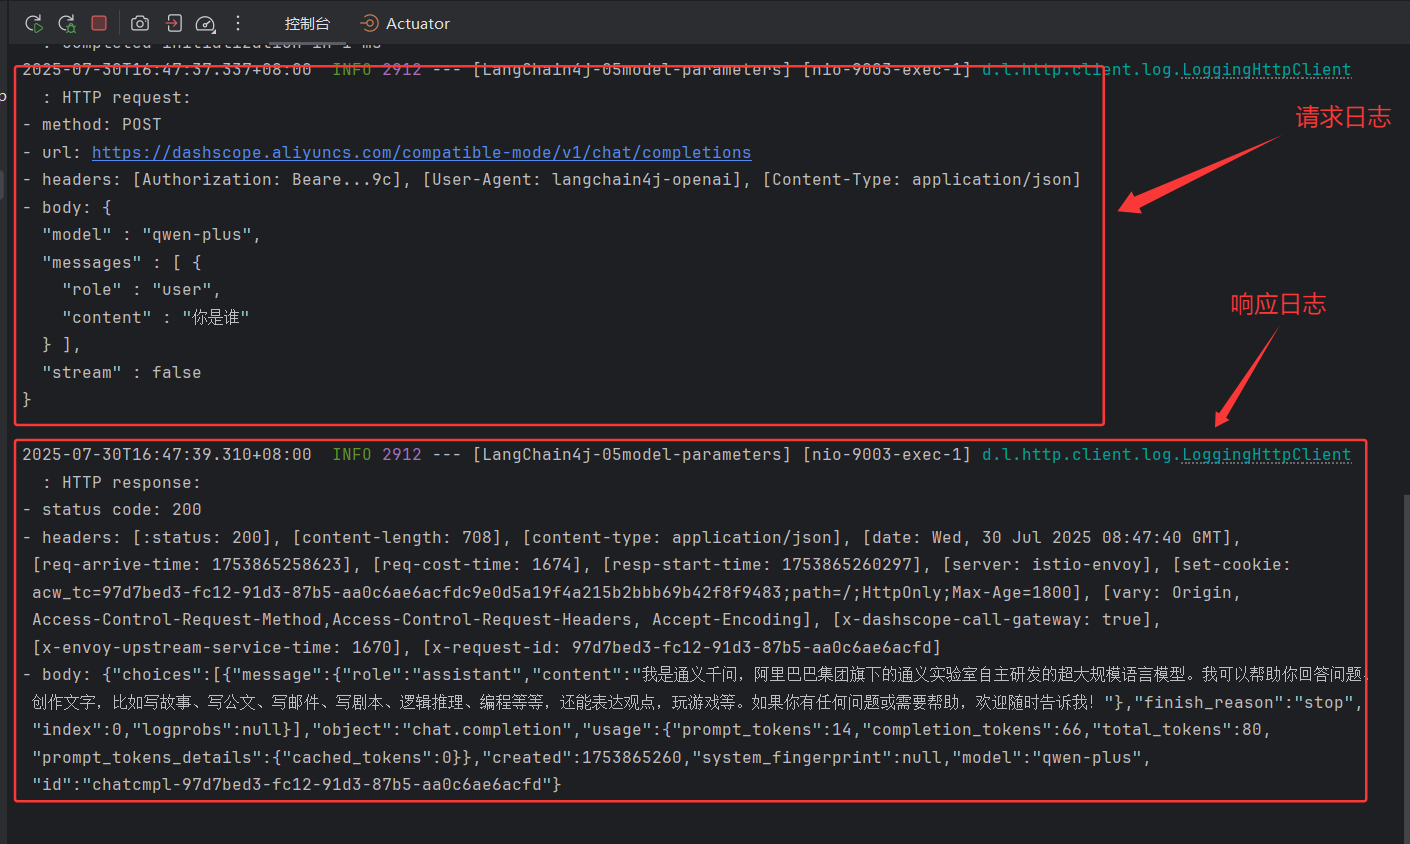Take a thread dump with camera icon
Viewport: 1410px width, 844px height.
(x=140, y=23)
